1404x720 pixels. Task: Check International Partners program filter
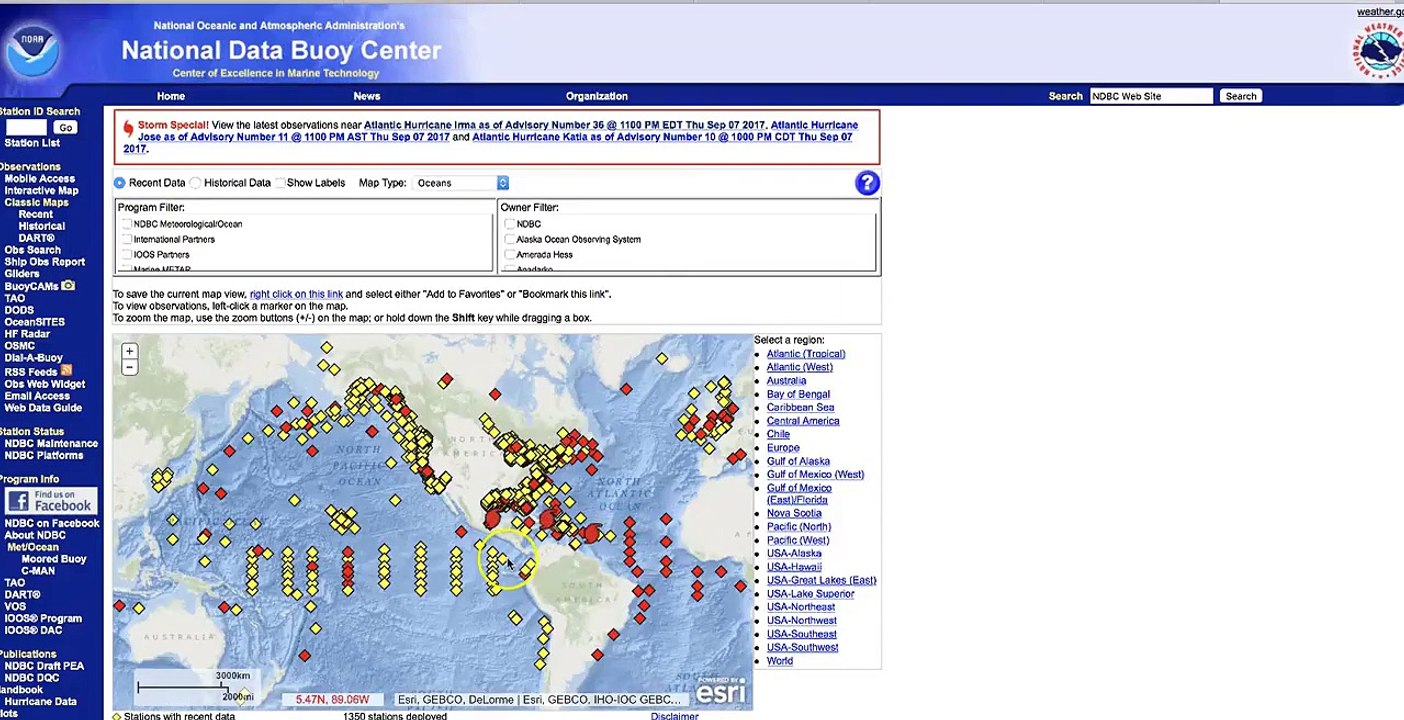click(126, 239)
